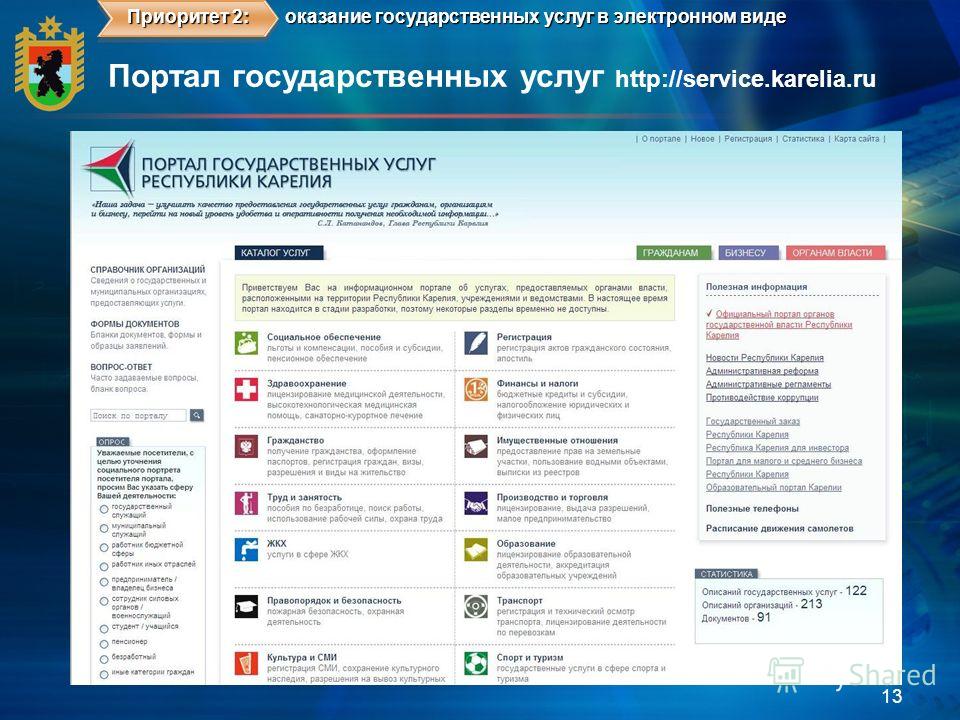Open Расписание движения самолетов link

[779, 528]
